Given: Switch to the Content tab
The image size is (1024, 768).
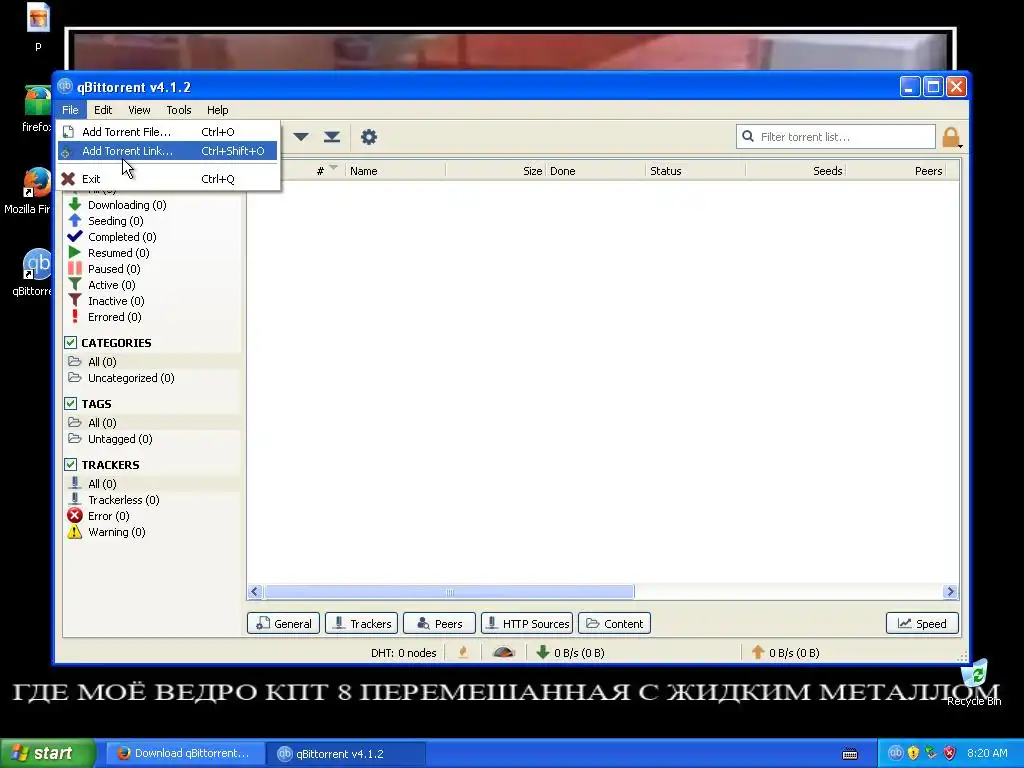Looking at the screenshot, I should click(x=614, y=624).
